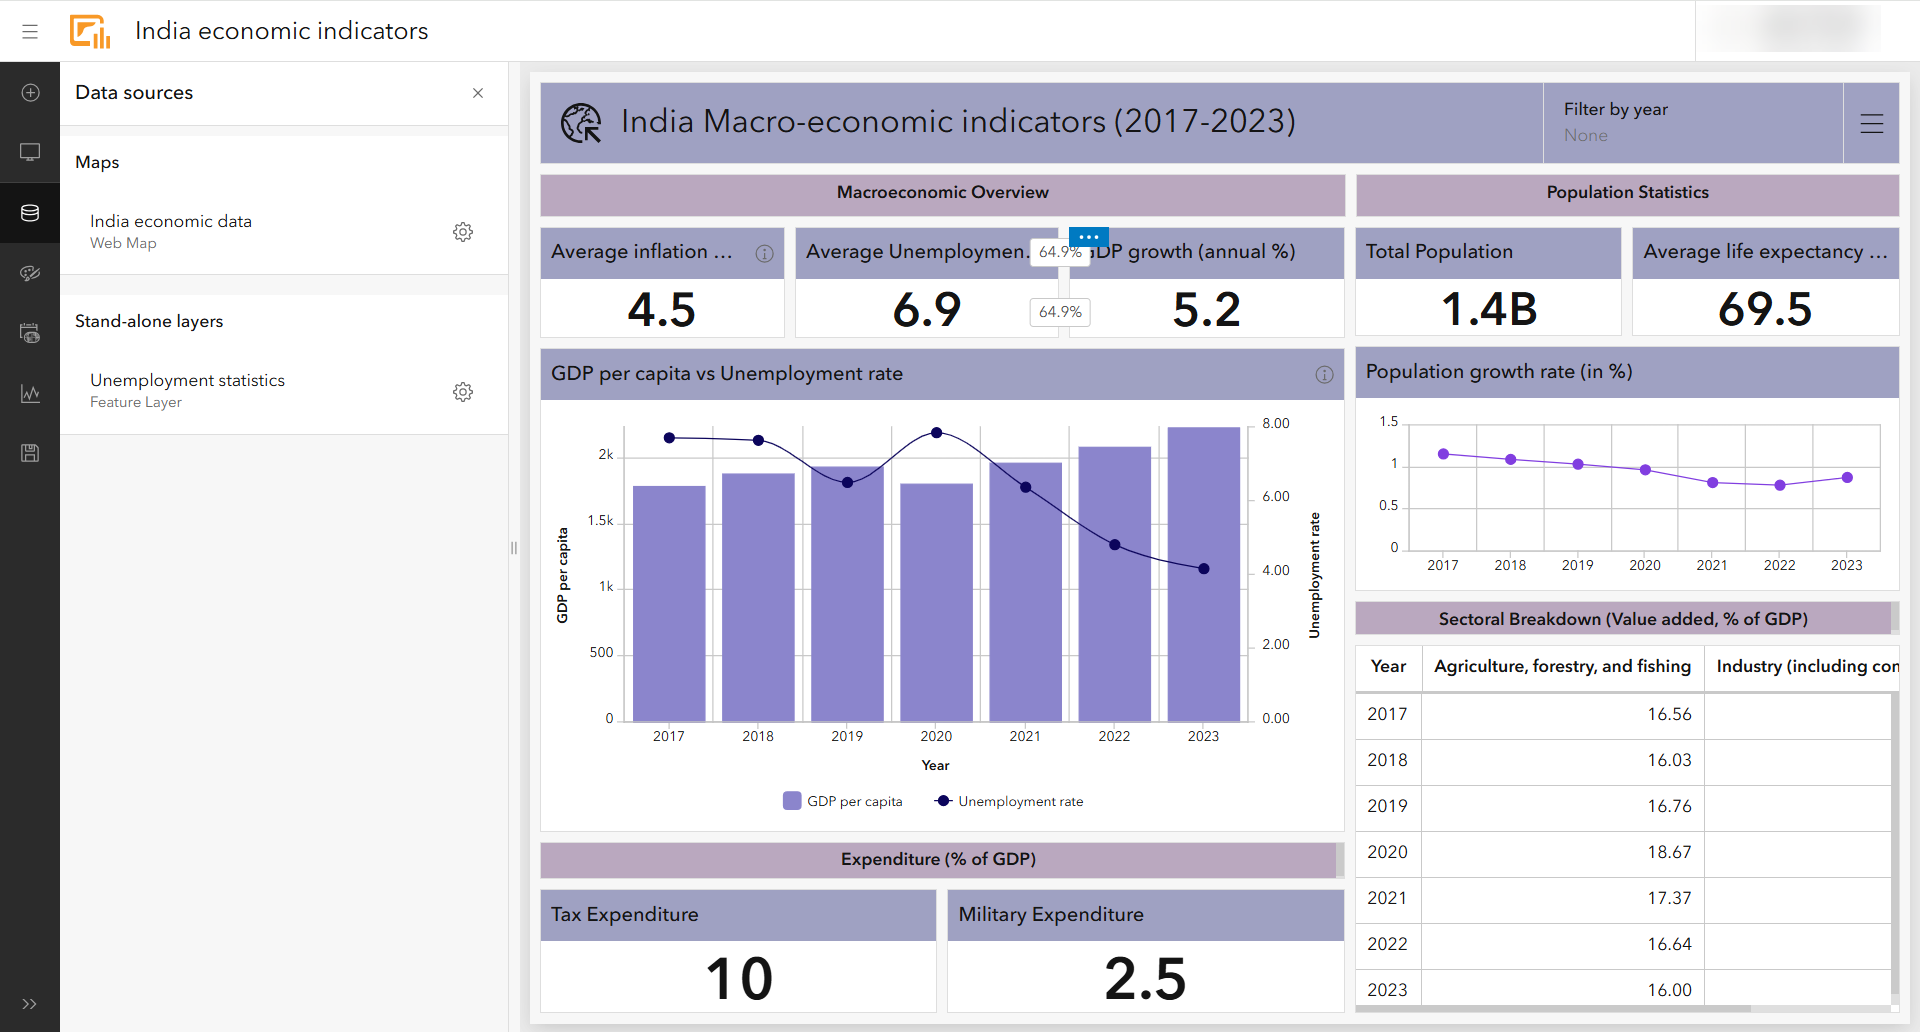Show info for GDP per capita chart
The height and width of the screenshot is (1032, 1920).
pos(1324,374)
